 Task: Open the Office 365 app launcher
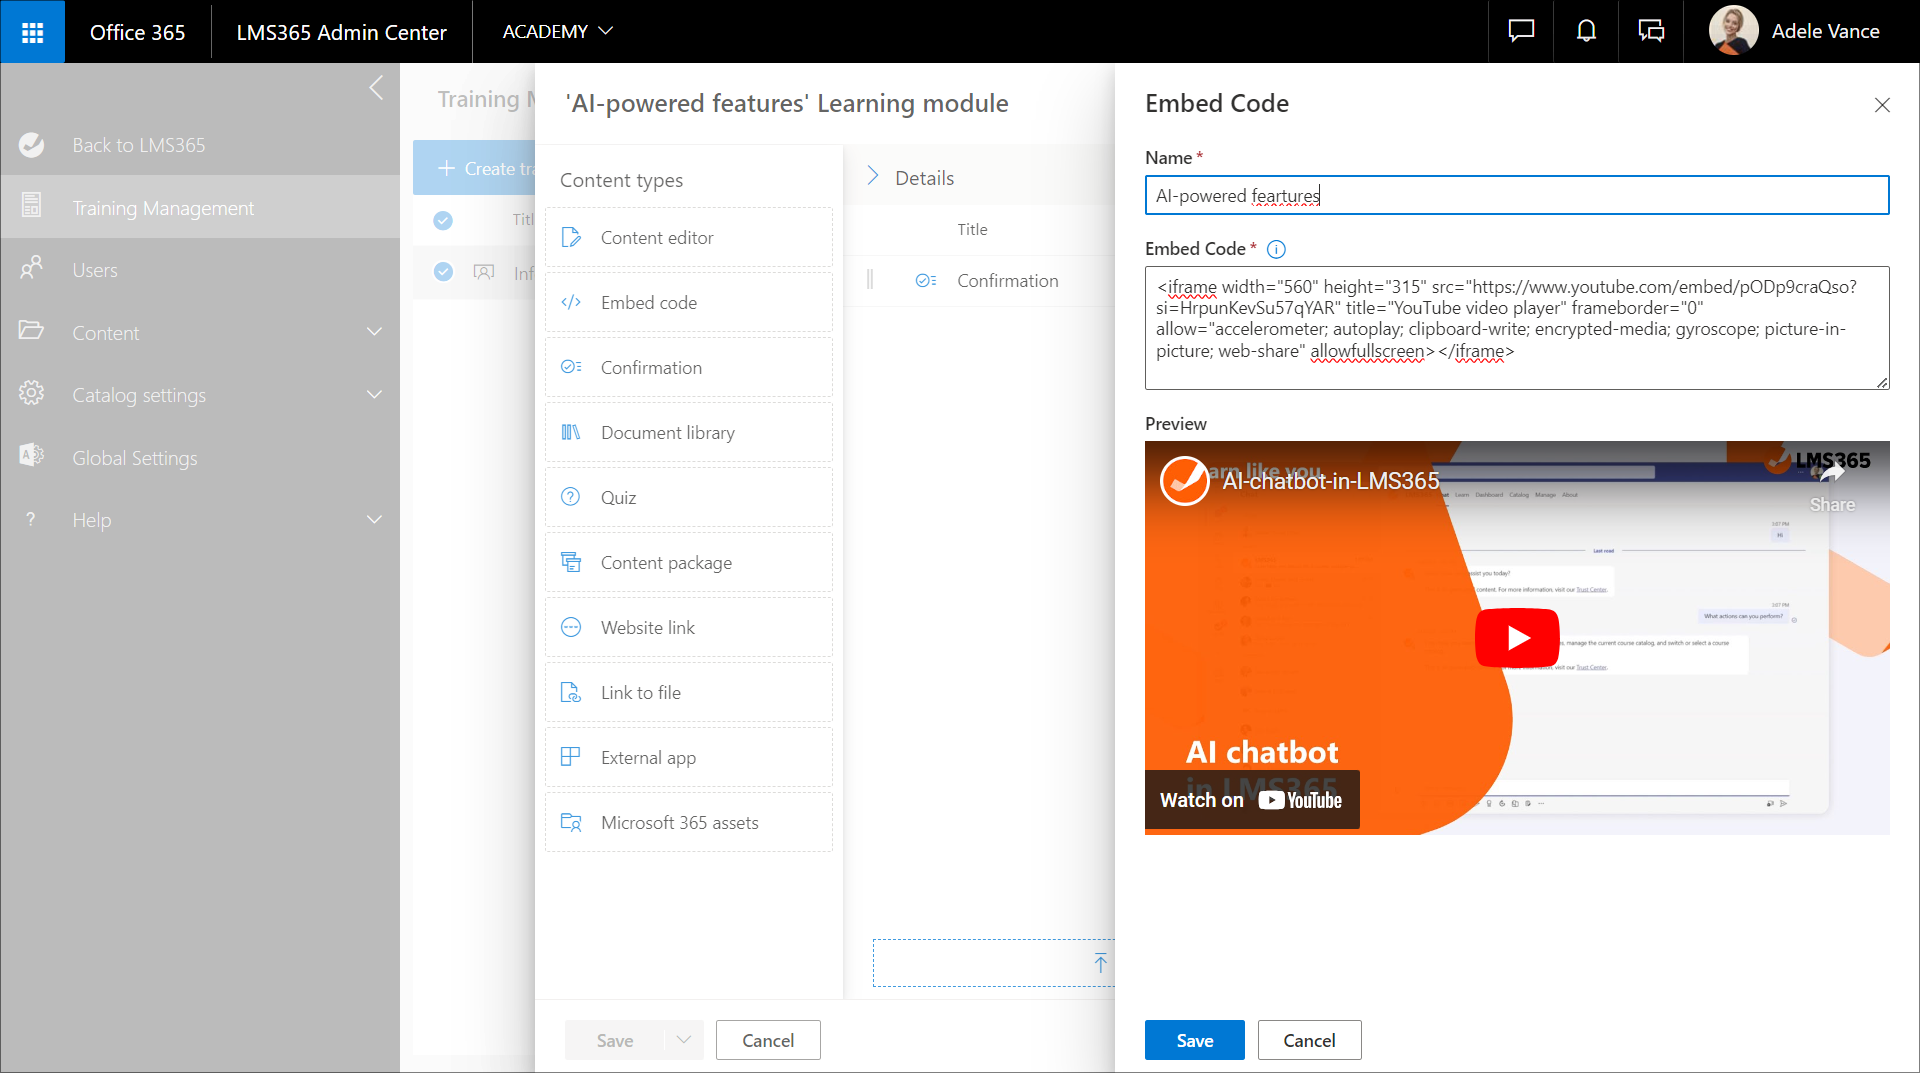click(32, 32)
